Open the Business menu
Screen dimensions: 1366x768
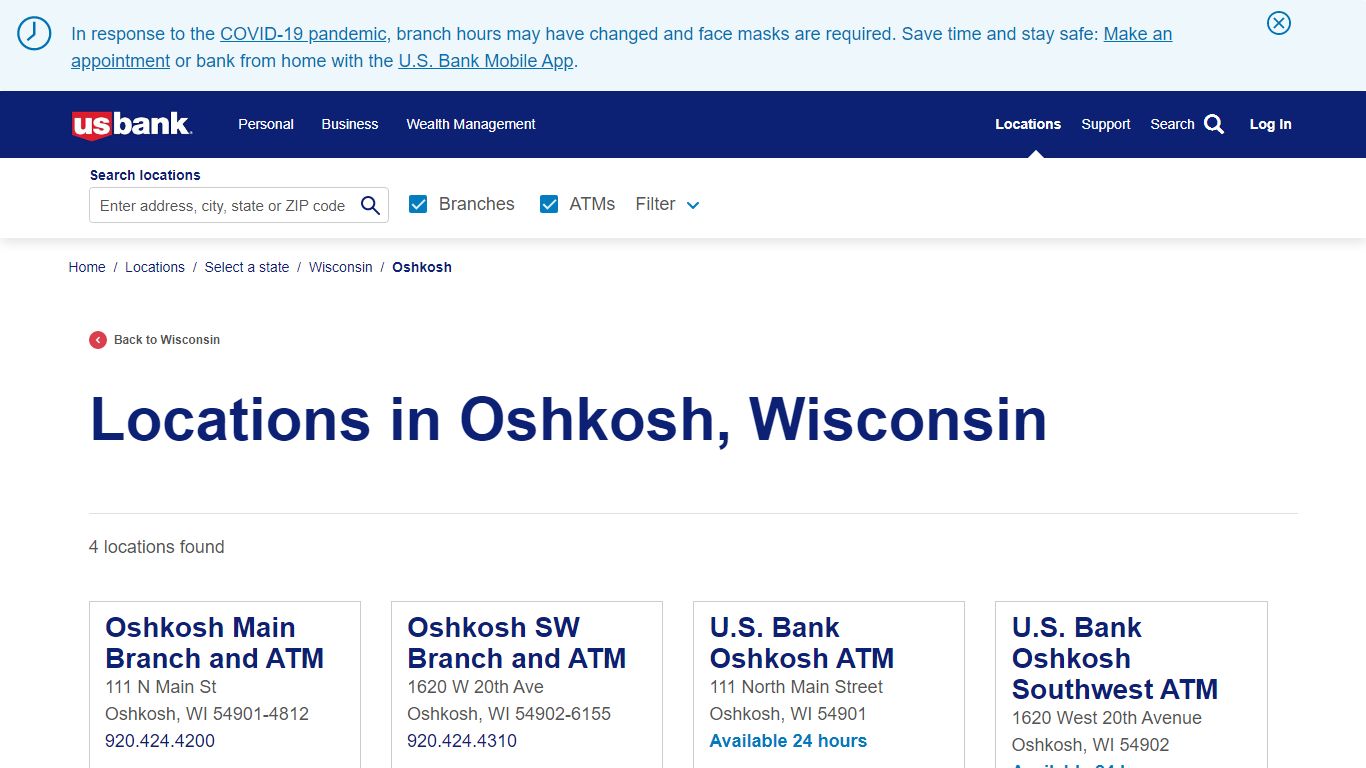350,124
